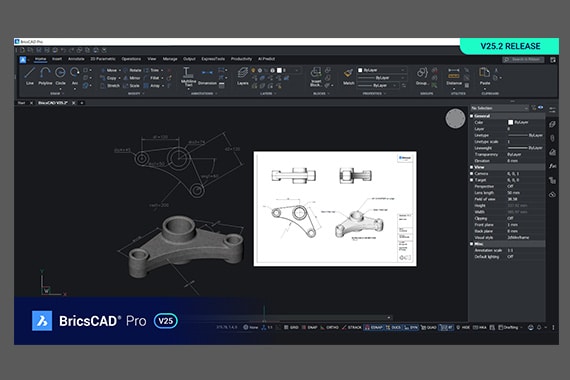
Task: Select the Start document tab
Action: (x=21, y=103)
